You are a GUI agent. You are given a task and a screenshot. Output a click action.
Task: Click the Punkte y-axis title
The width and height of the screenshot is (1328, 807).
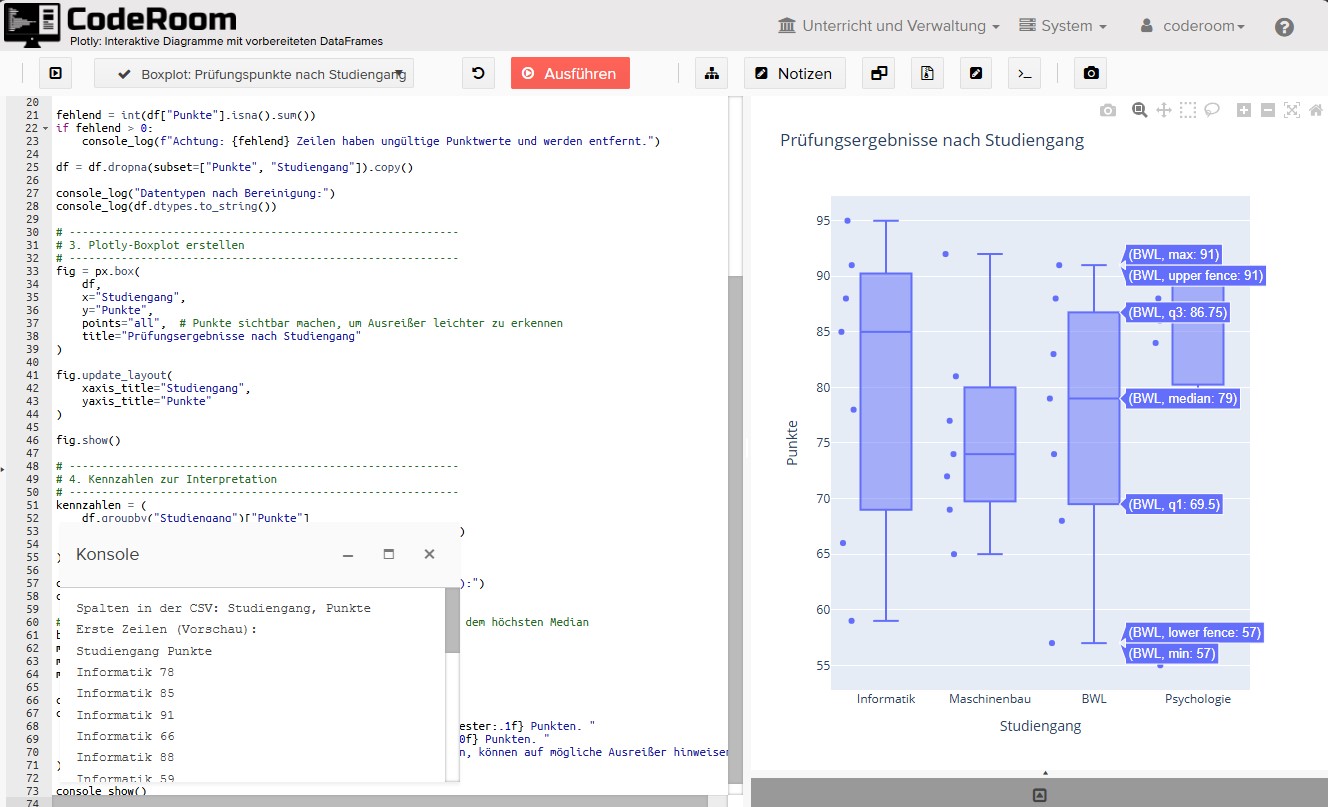coord(792,443)
